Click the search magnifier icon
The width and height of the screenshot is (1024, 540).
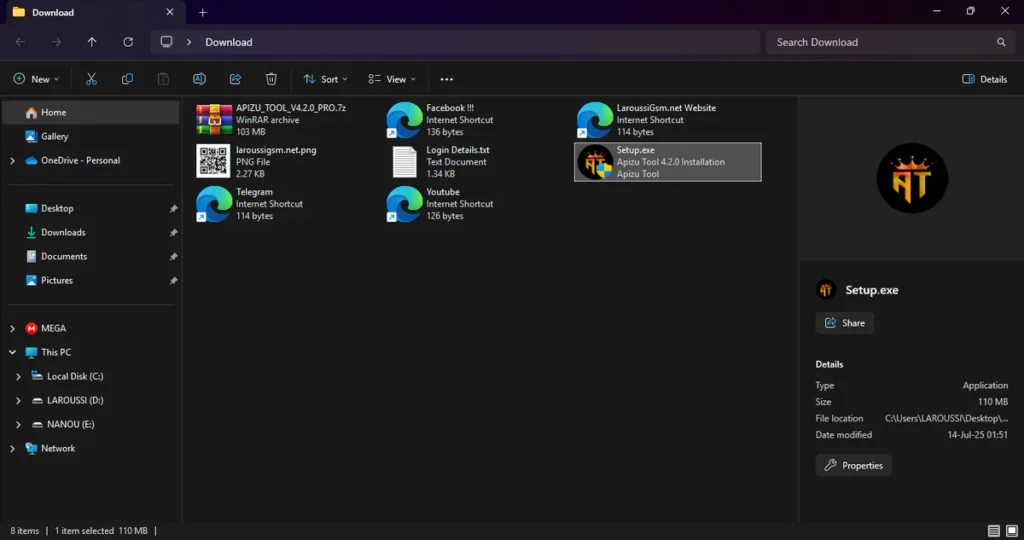point(1001,42)
